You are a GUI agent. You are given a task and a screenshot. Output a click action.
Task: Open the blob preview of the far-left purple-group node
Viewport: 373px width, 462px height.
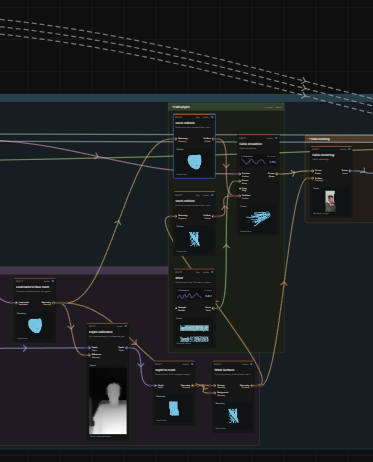[x=35, y=326]
